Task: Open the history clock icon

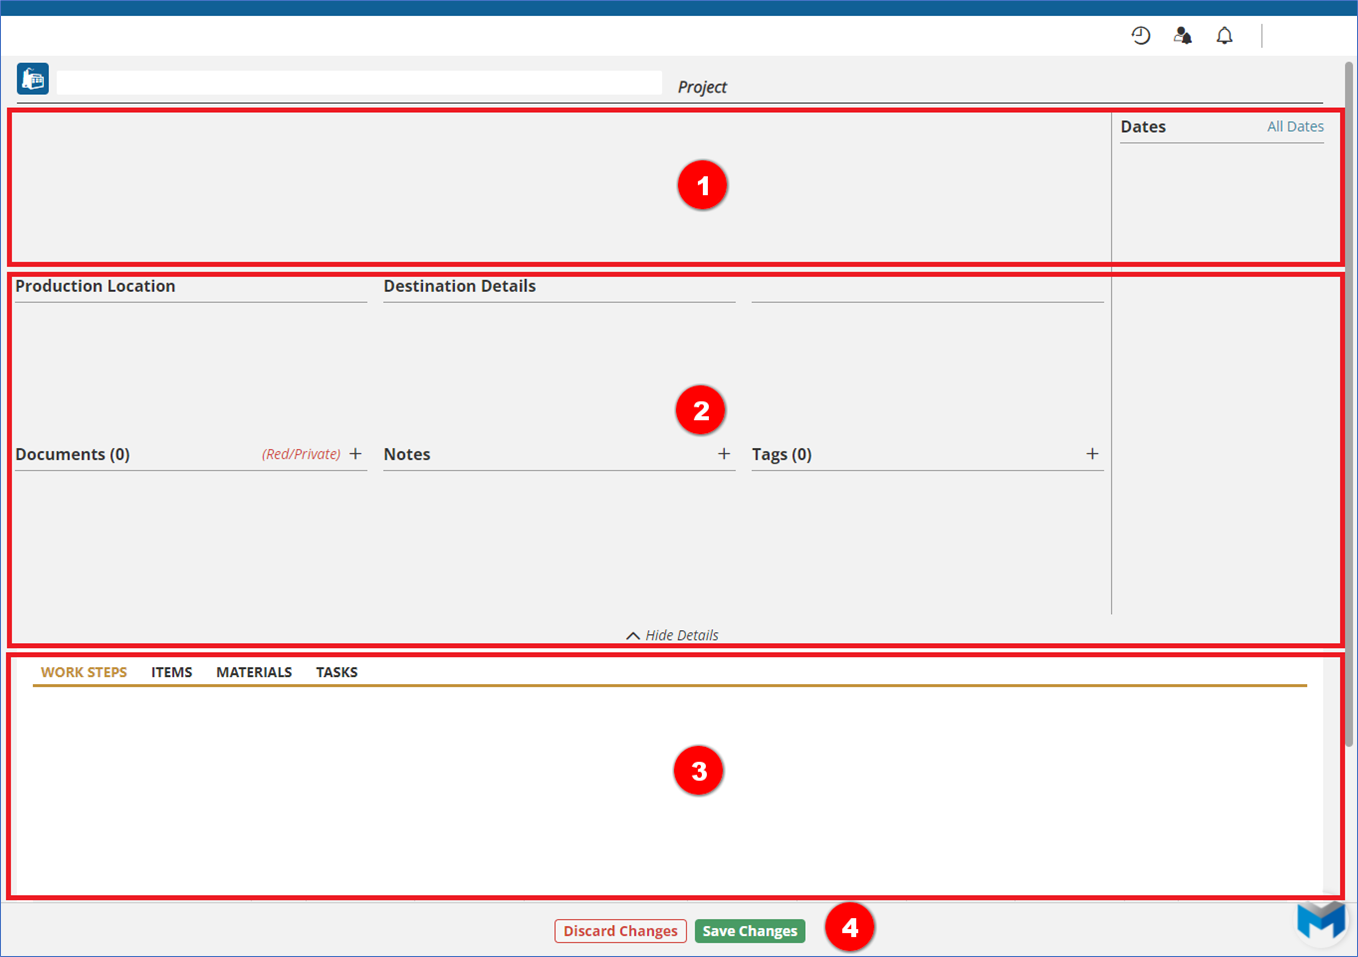Action: pyautogui.click(x=1140, y=36)
